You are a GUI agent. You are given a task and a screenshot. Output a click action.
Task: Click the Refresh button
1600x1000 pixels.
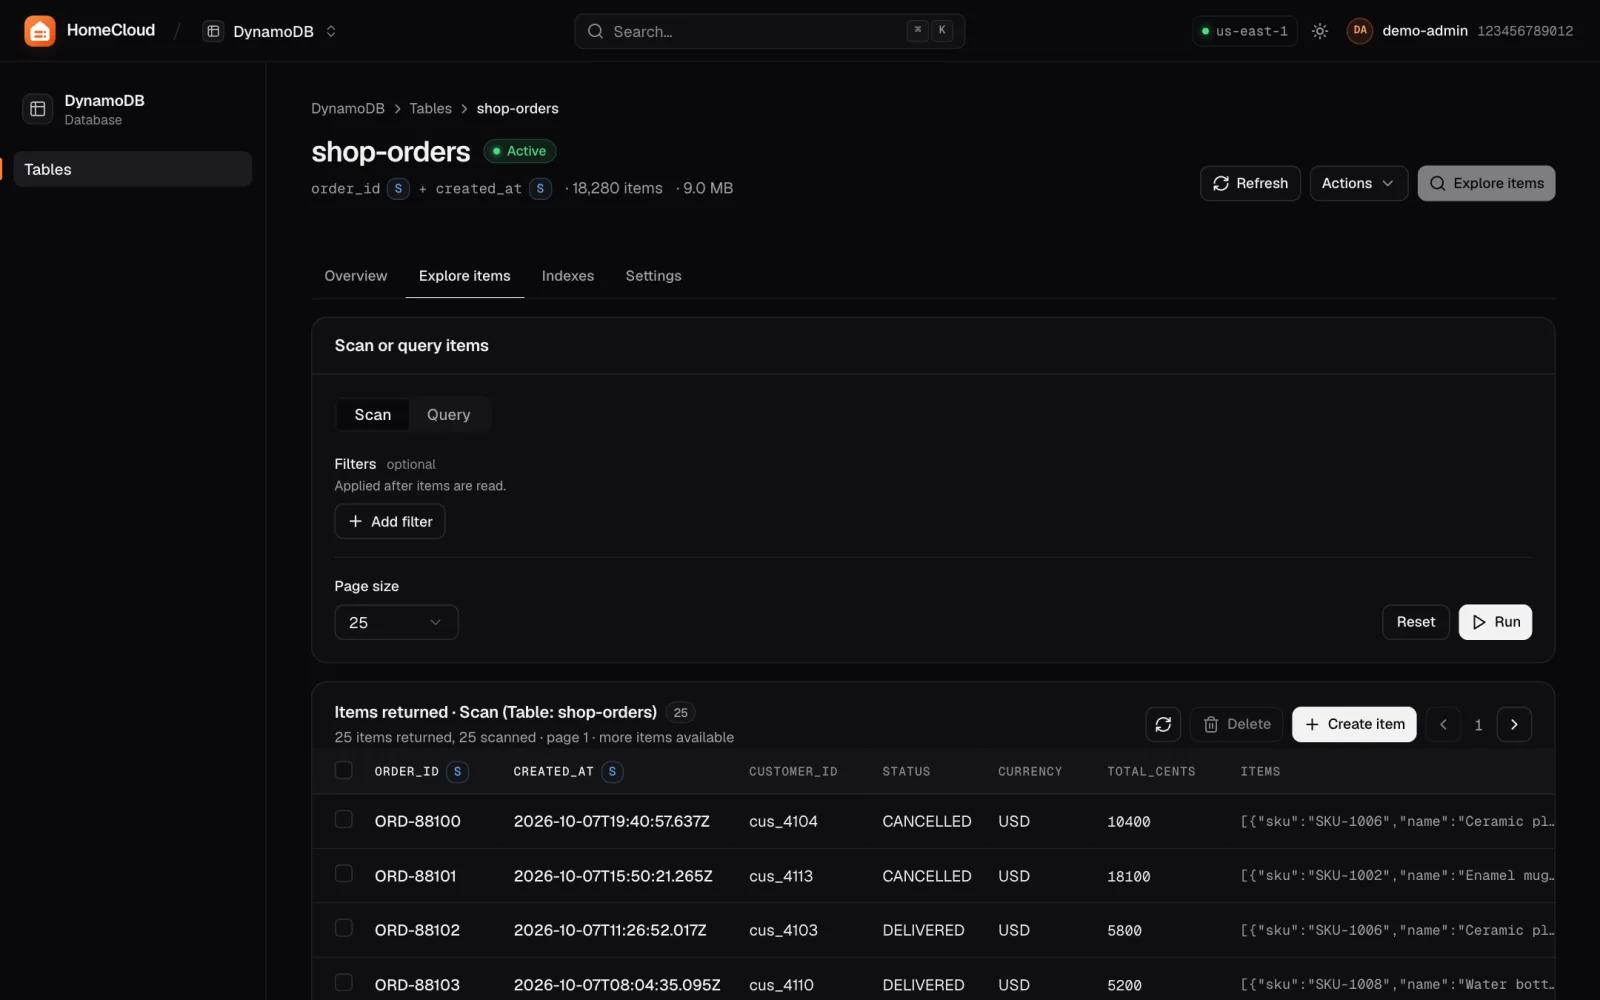(x=1250, y=183)
